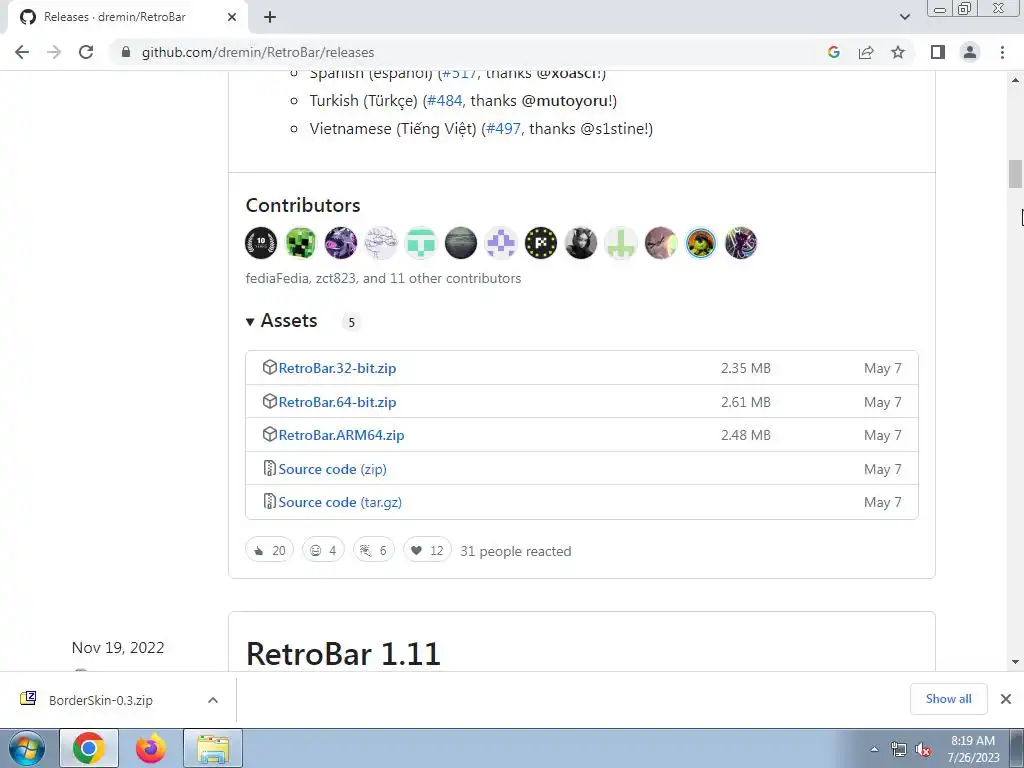This screenshot has height=768, width=1024.
Task: Open network icon in system tray
Action: coord(899,750)
